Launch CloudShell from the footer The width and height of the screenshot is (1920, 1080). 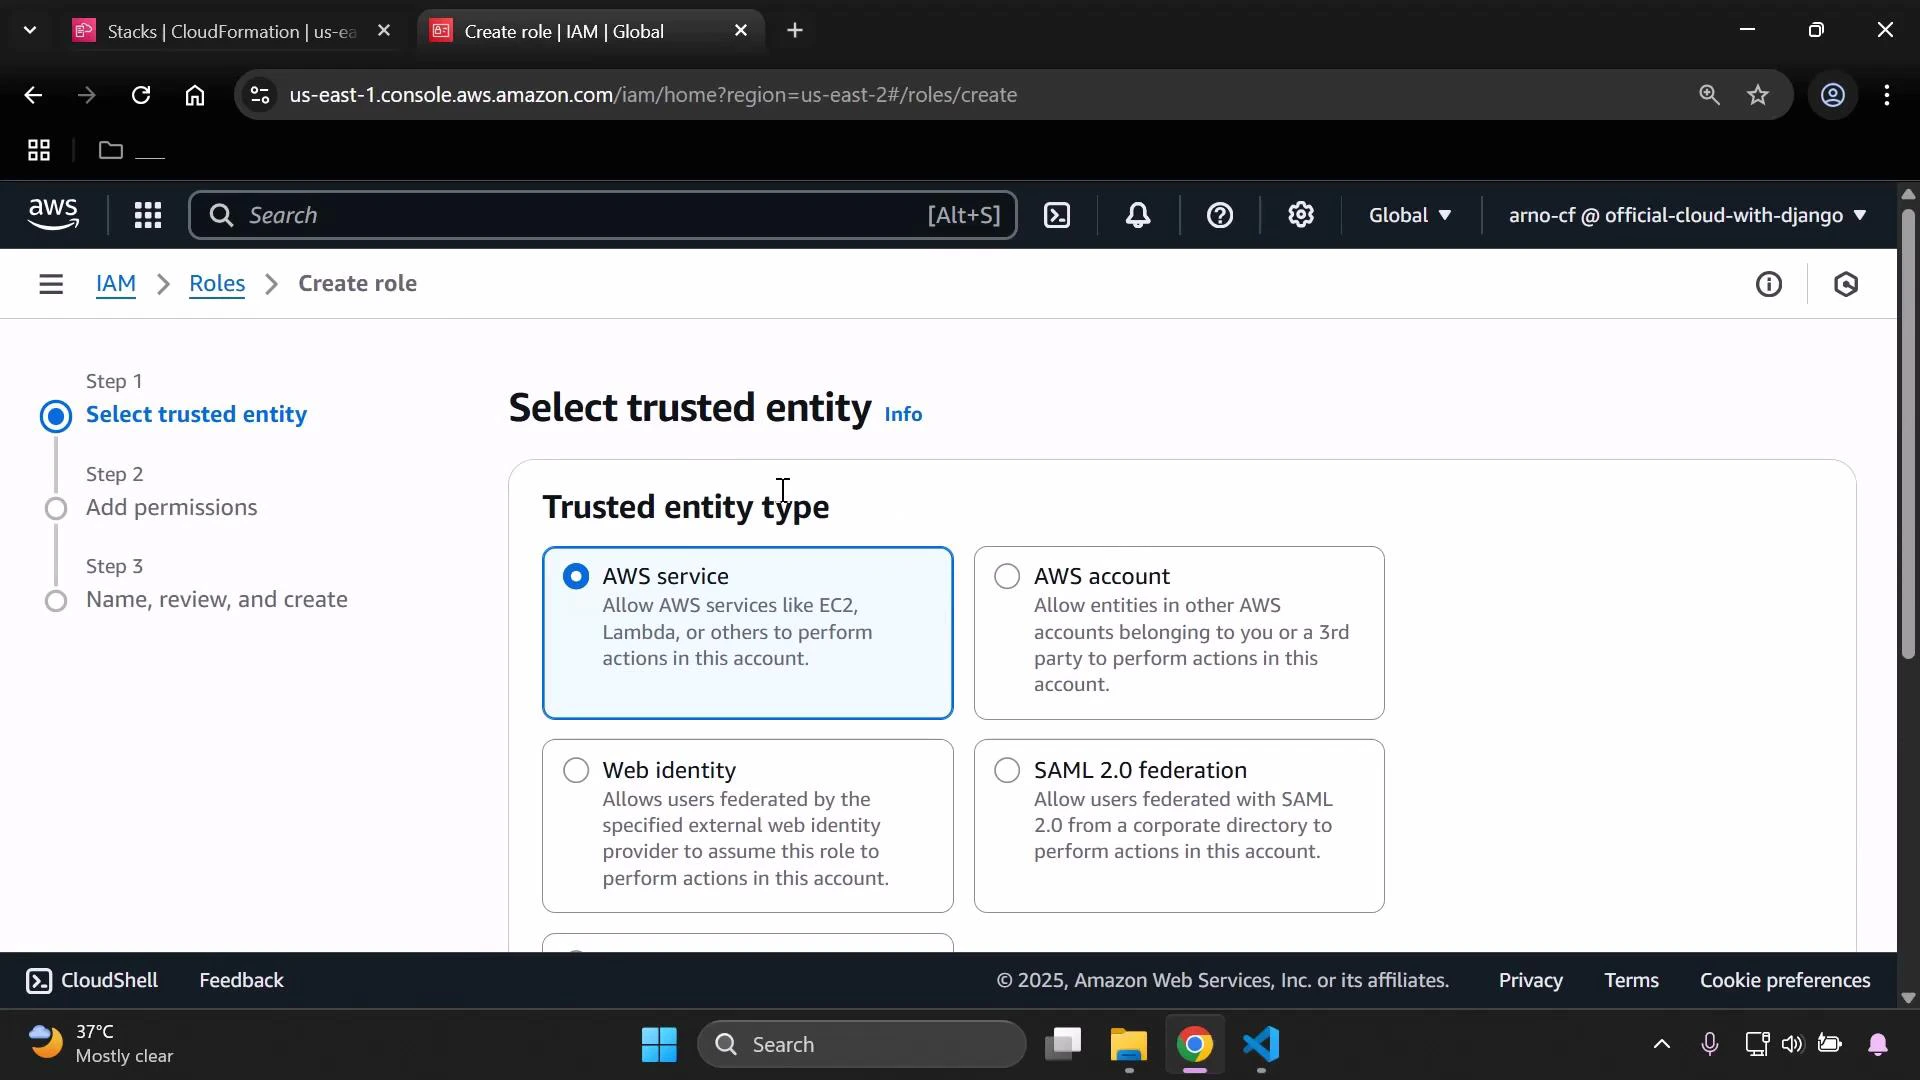[x=91, y=980]
